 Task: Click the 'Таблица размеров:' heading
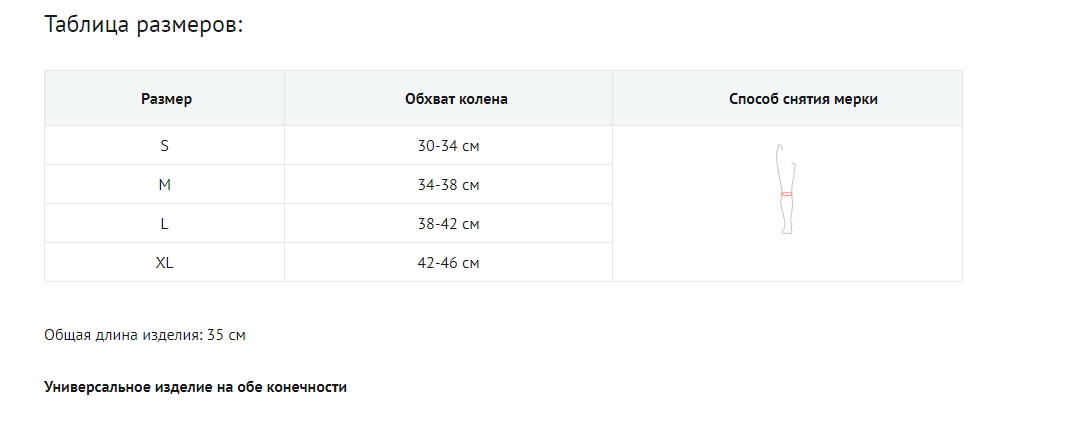144,25
